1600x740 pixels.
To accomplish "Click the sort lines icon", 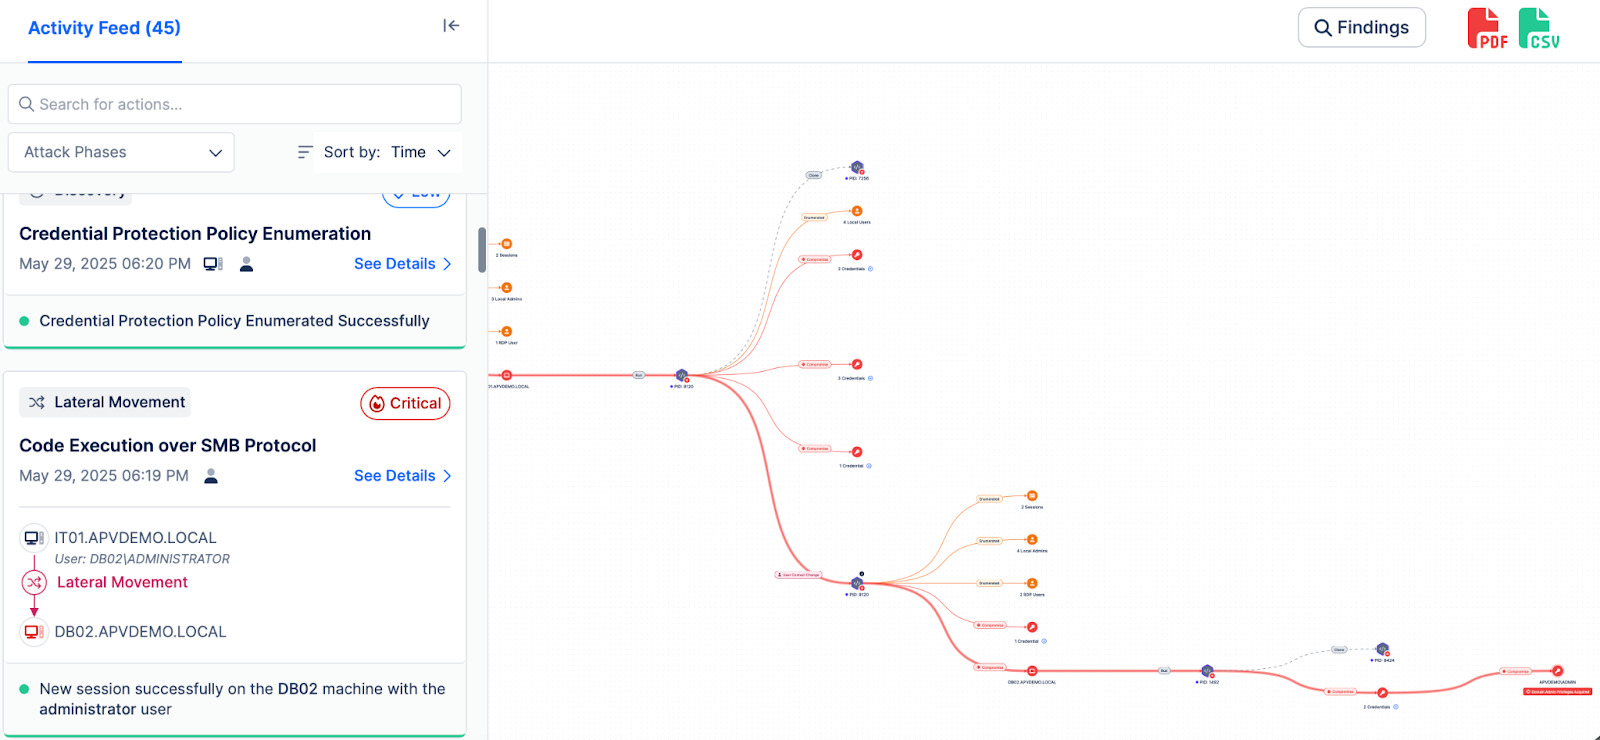I will pyautogui.click(x=305, y=152).
